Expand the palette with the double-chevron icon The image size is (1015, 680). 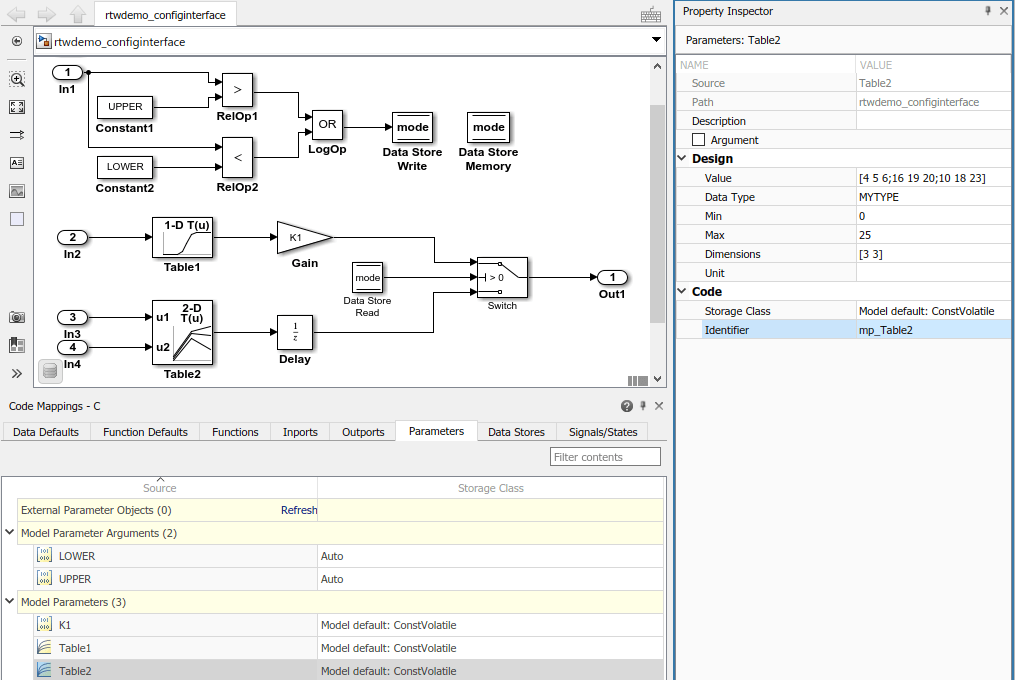click(x=16, y=372)
